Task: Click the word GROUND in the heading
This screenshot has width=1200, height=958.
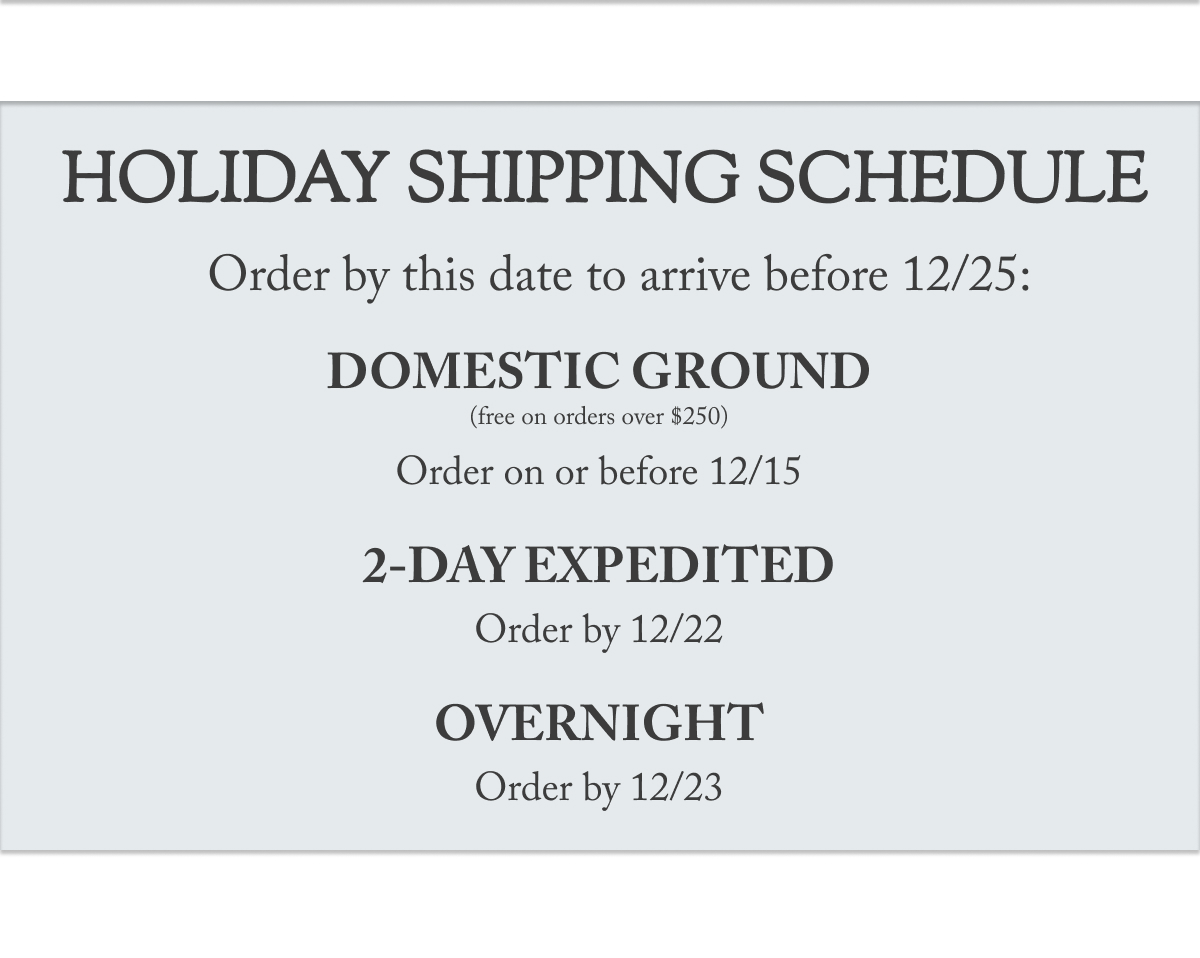Action: click(750, 371)
